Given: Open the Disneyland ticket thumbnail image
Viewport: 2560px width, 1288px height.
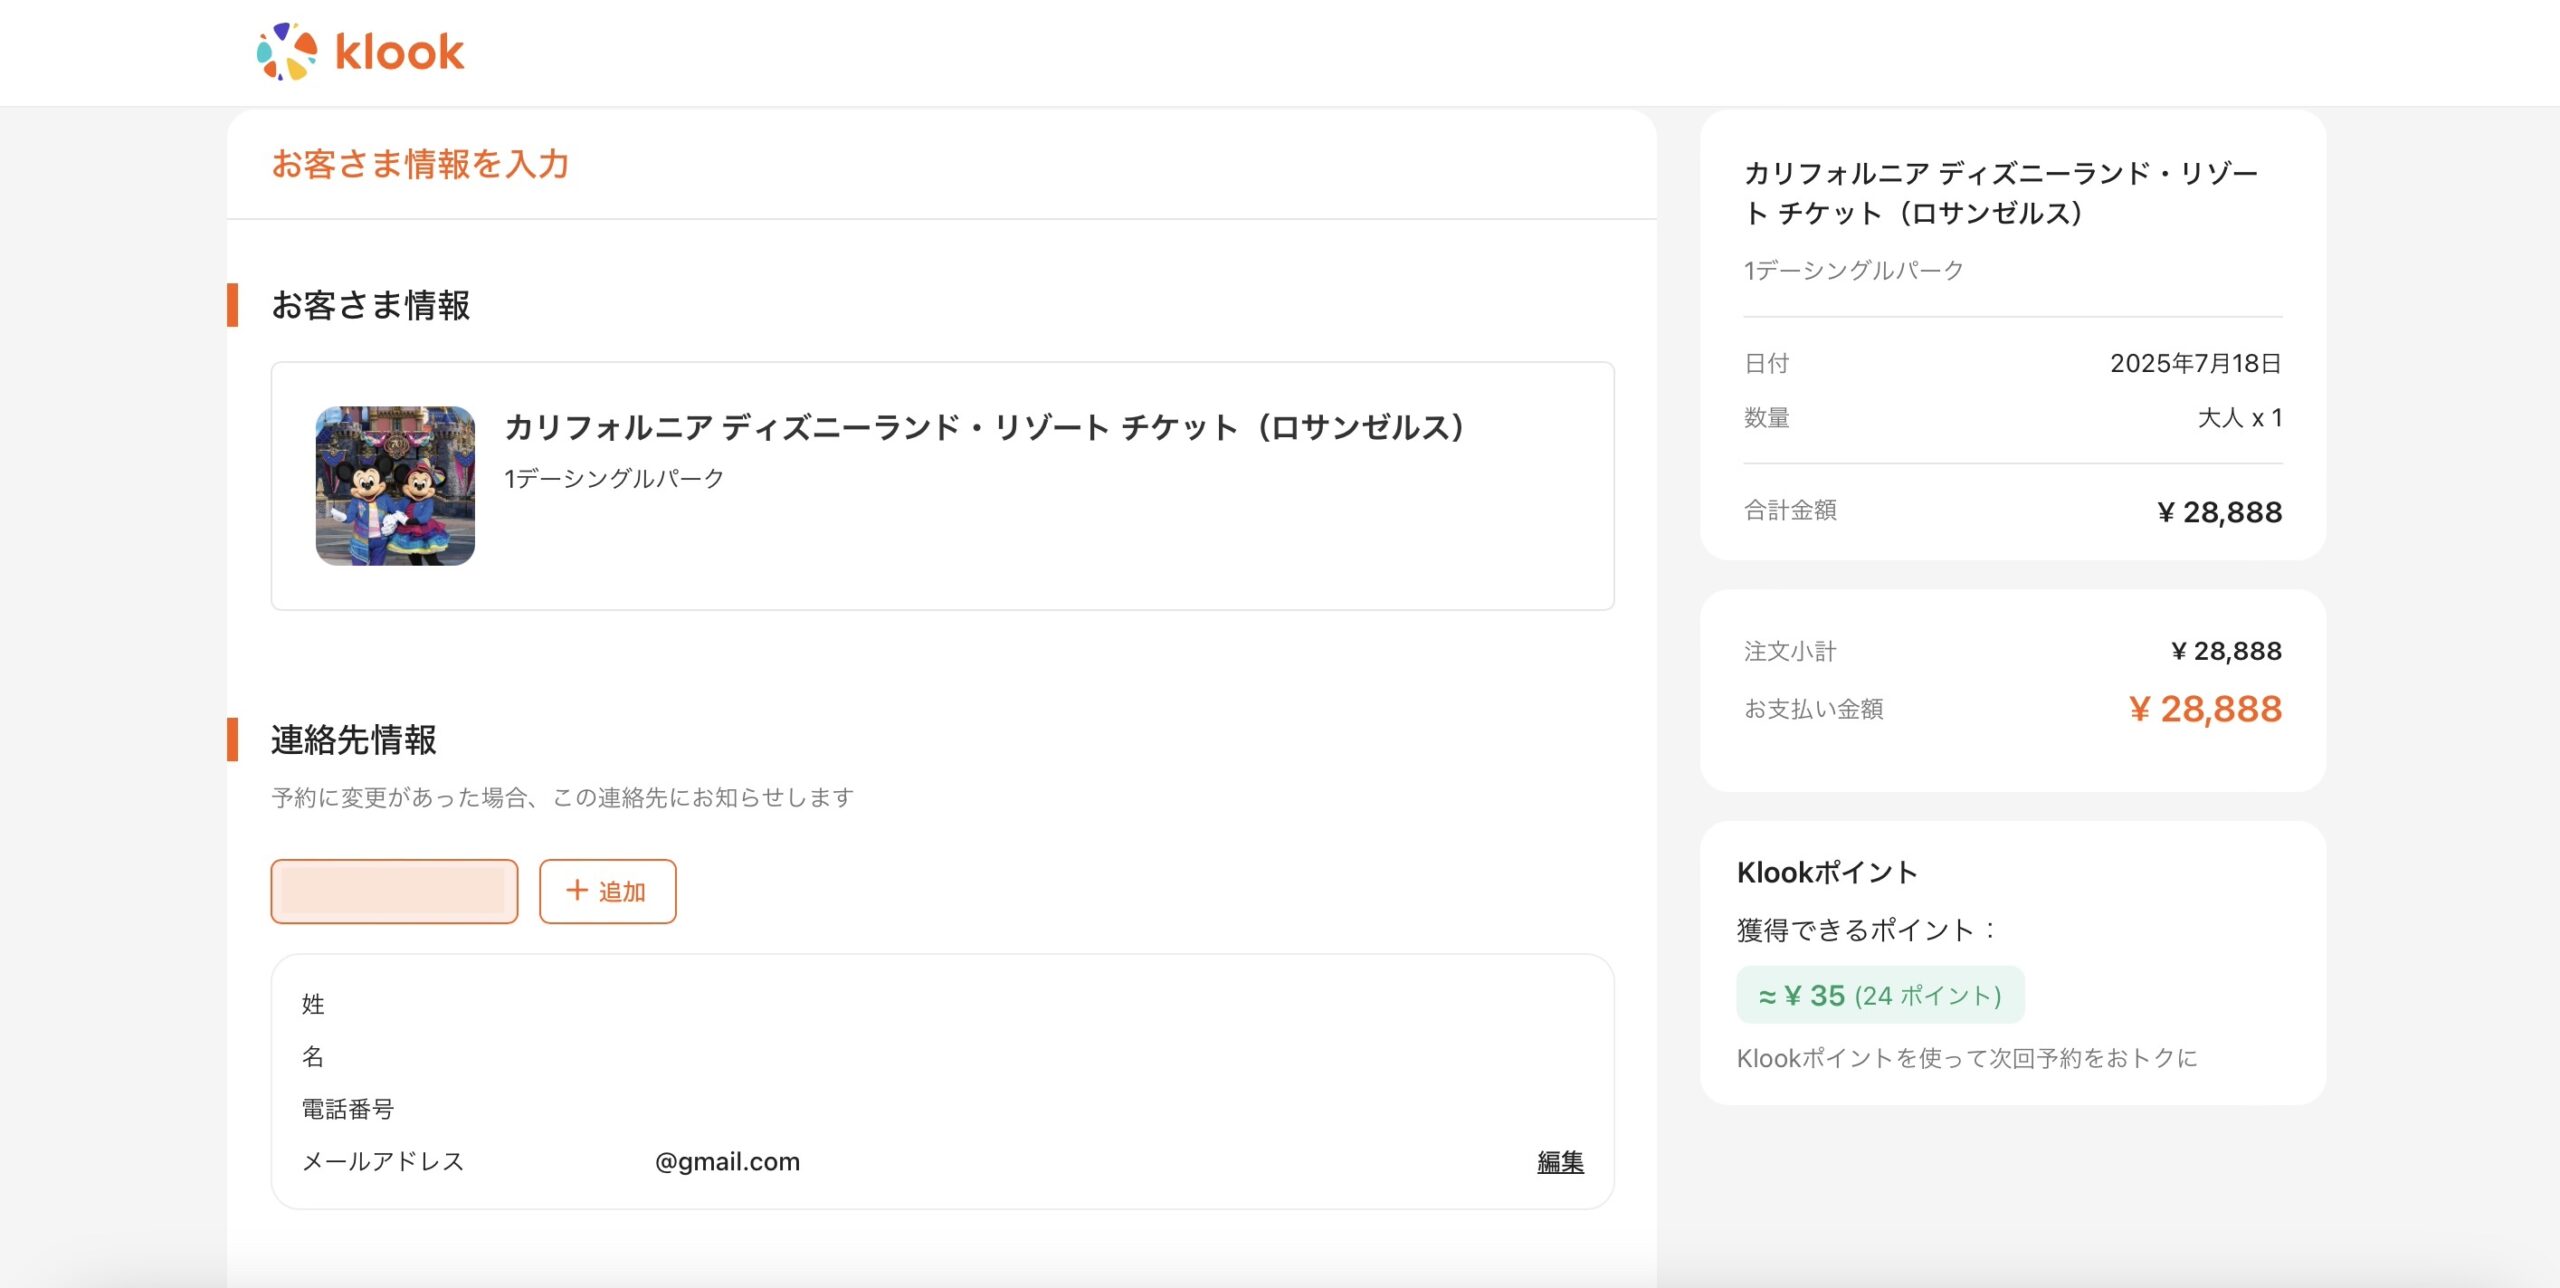Looking at the screenshot, I should click(395, 486).
